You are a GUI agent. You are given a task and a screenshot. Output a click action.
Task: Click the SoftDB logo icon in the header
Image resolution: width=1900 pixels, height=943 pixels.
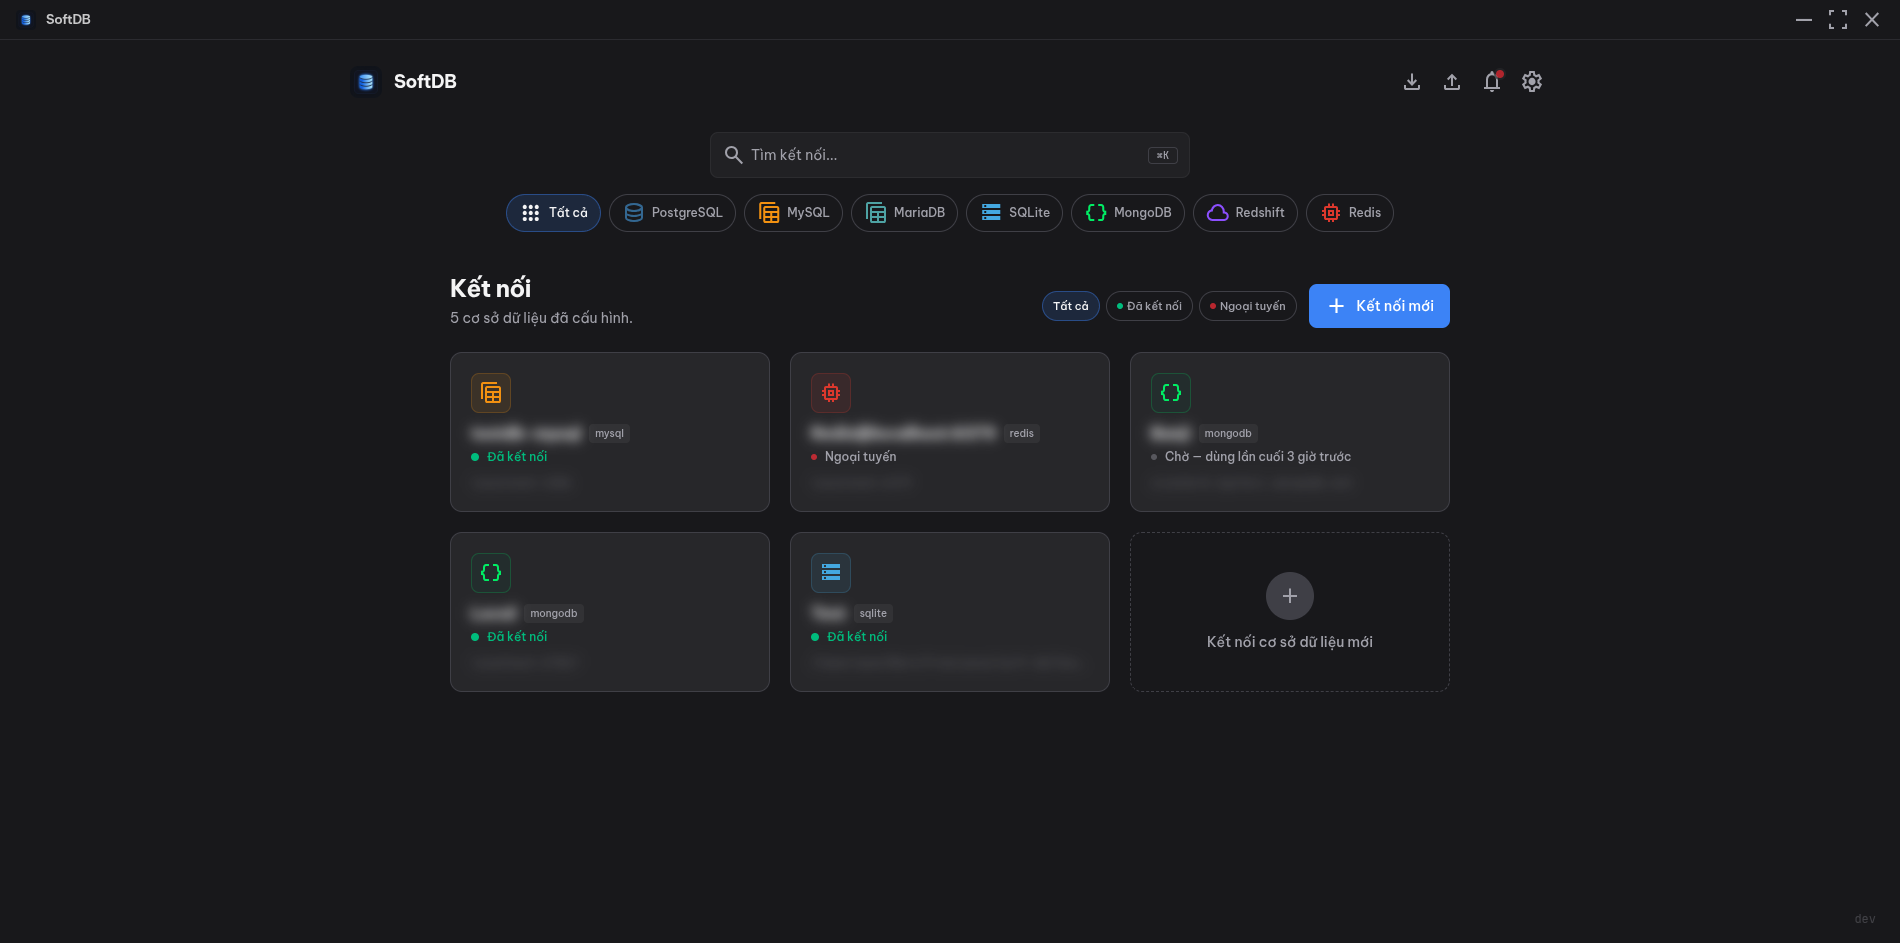(366, 81)
